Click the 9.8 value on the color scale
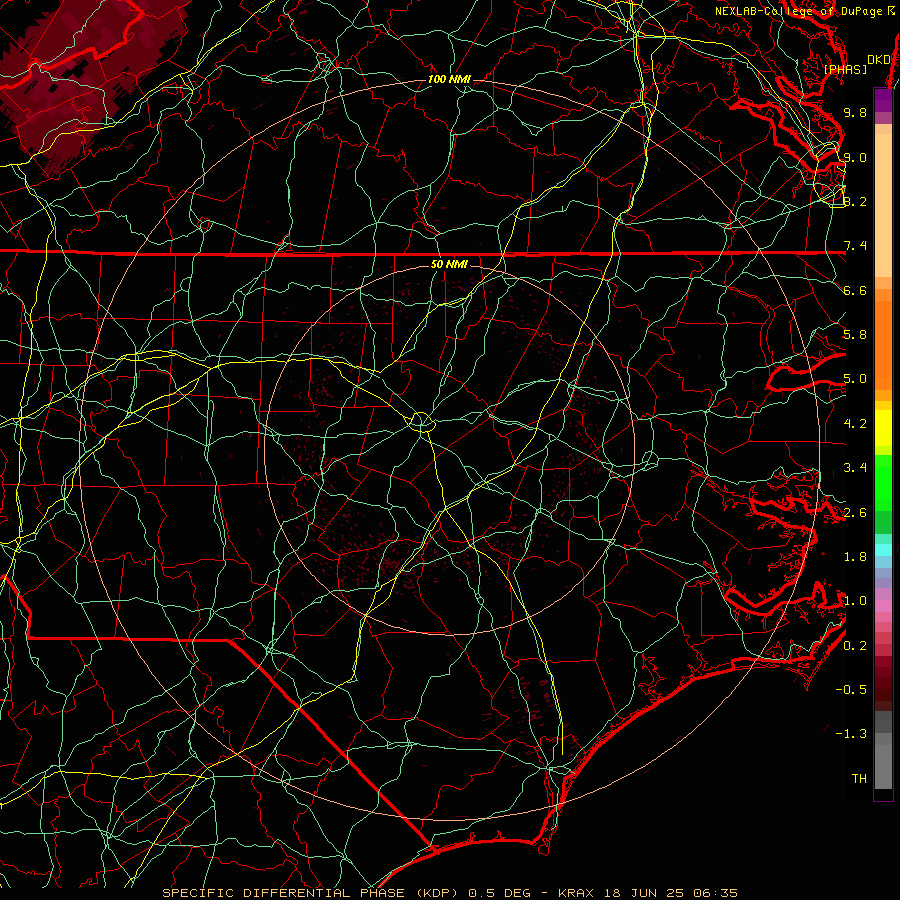 [855, 112]
